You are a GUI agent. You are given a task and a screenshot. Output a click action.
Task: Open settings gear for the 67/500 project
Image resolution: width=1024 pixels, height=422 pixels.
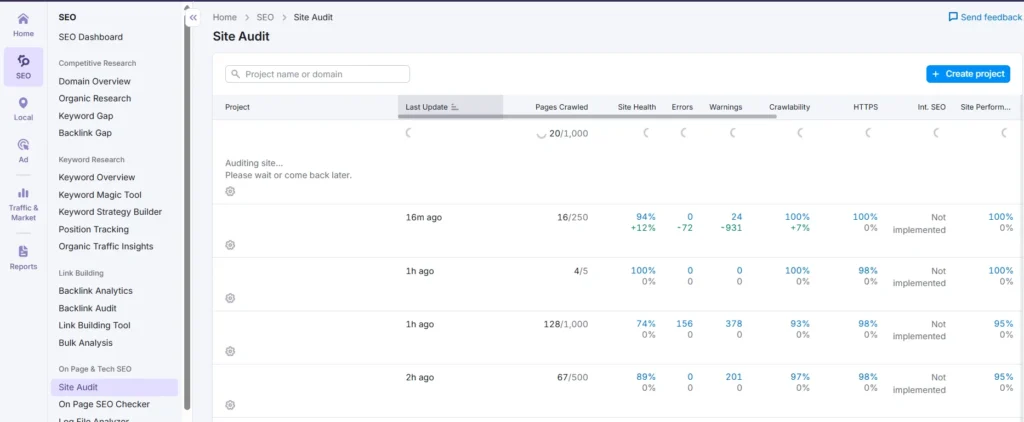pos(230,405)
